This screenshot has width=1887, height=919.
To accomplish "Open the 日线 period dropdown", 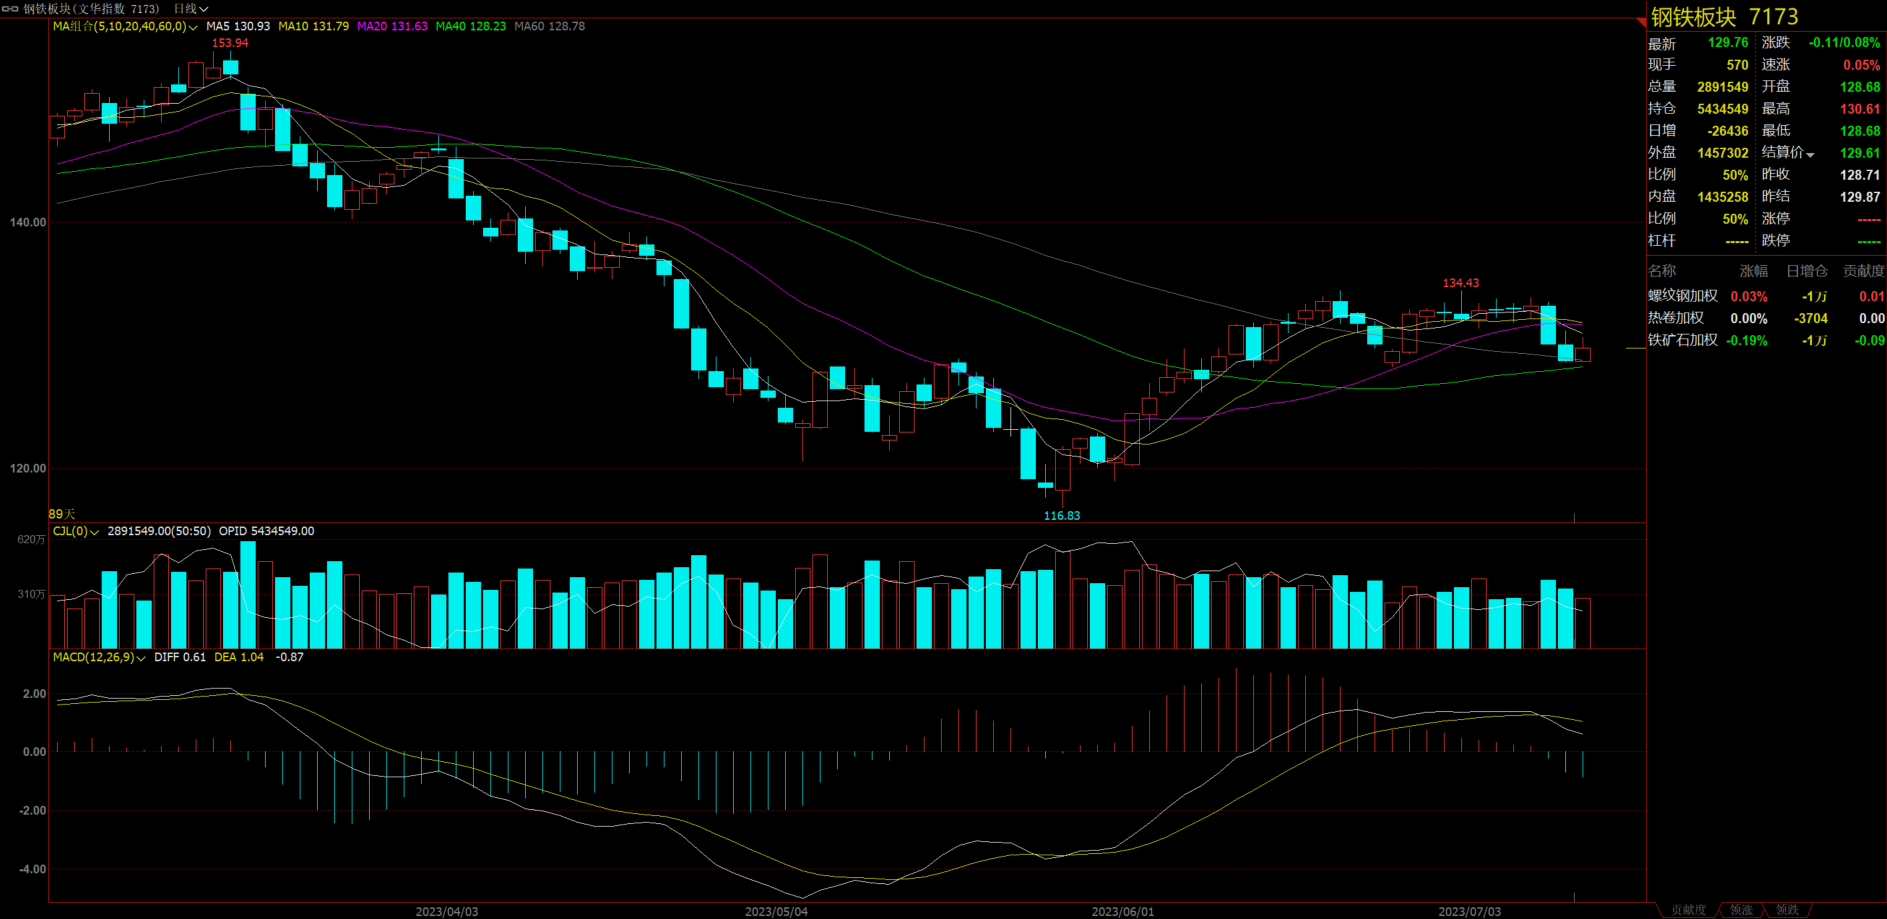I will (x=190, y=9).
